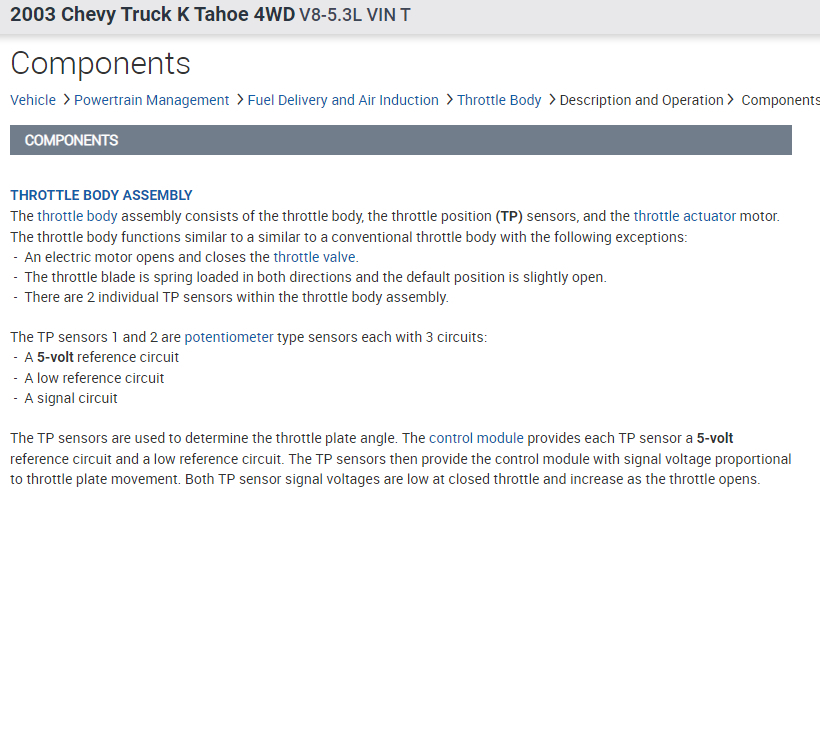Follow the 'throttle actuator' inline link
The width and height of the screenshot is (820, 740).
point(685,216)
